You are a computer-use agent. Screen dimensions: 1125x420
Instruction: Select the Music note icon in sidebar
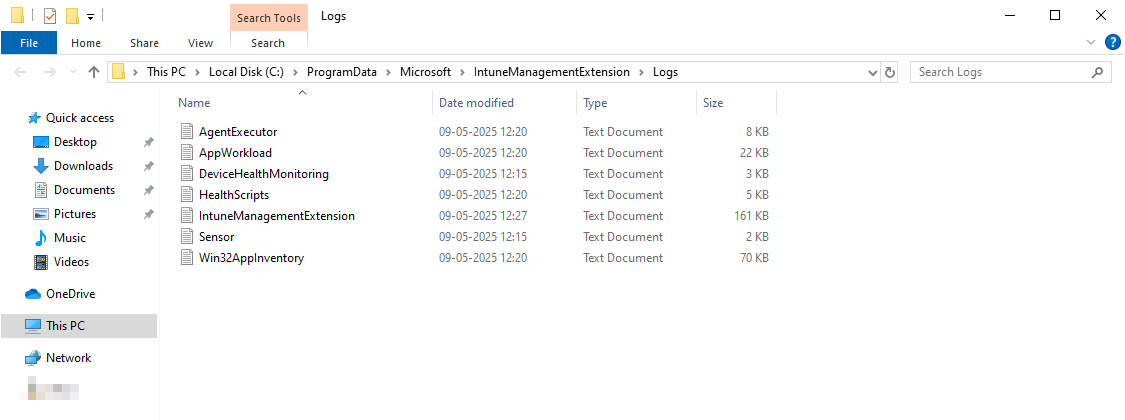[41, 238]
